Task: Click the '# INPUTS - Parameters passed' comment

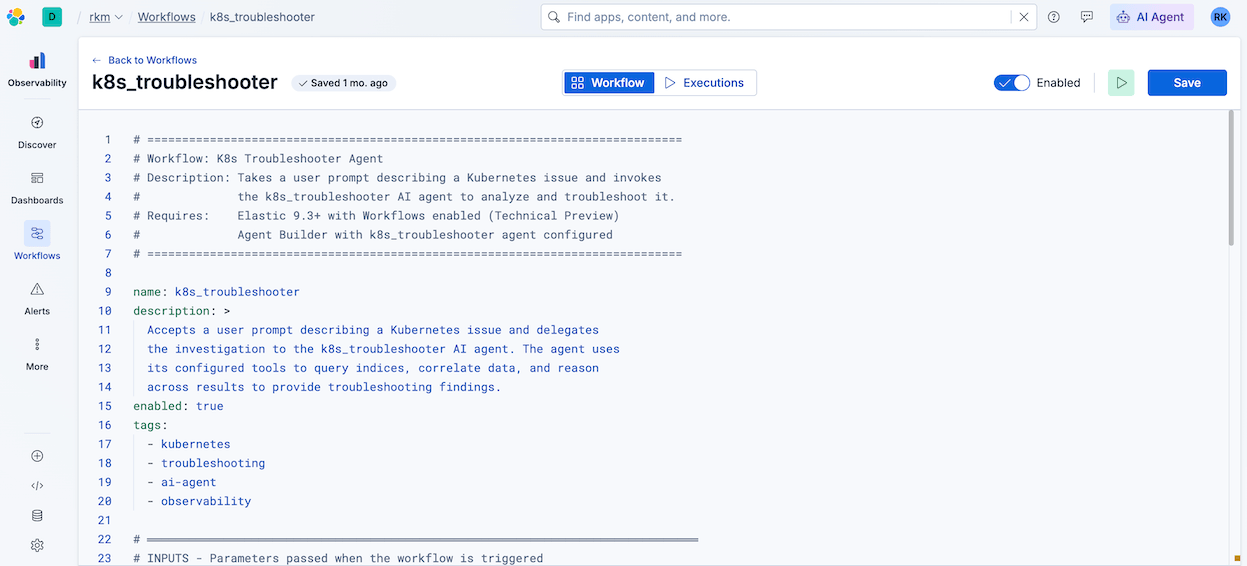Action: (x=338, y=558)
